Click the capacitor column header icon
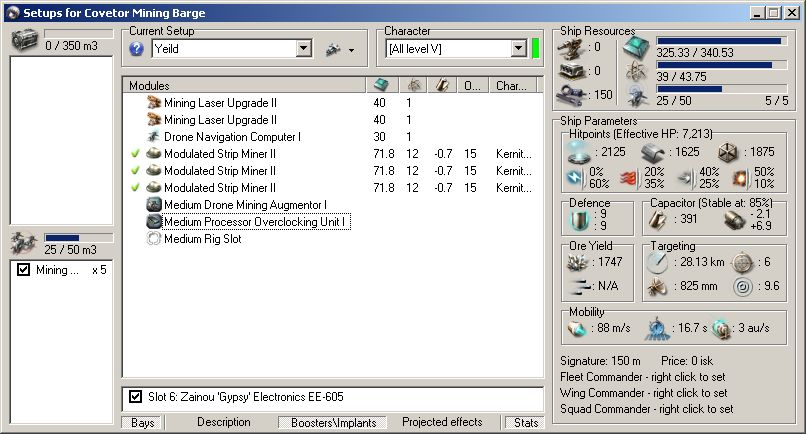 (442, 85)
